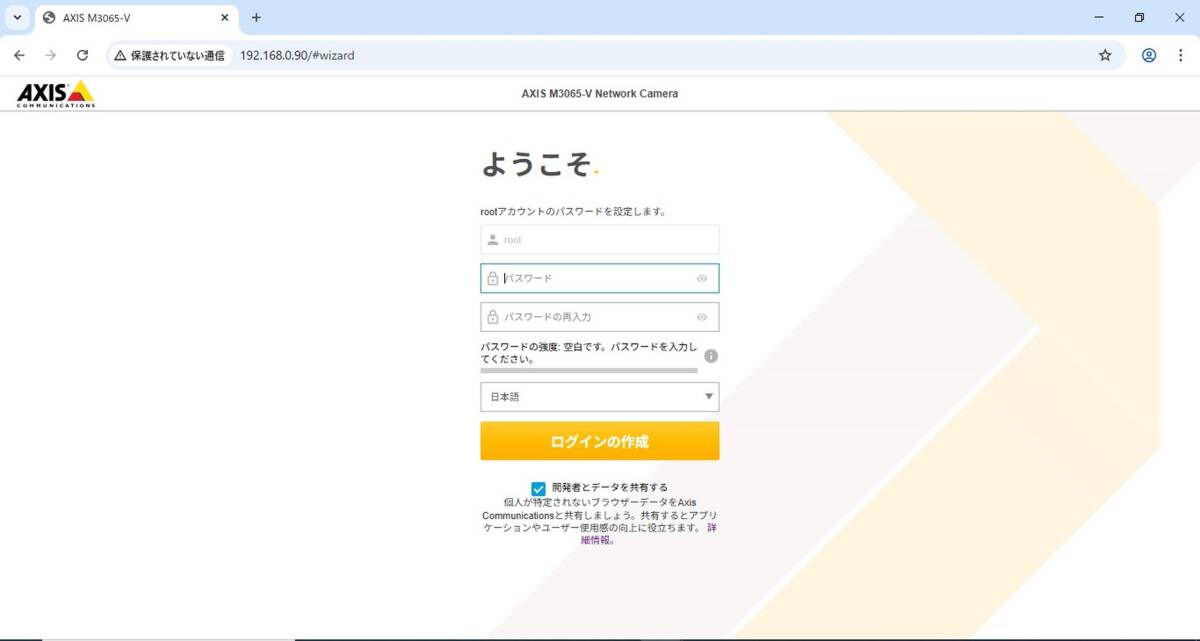Open the Chrome profile avatar icon
Viewport: 1200px width, 641px height.
pyautogui.click(x=1149, y=55)
